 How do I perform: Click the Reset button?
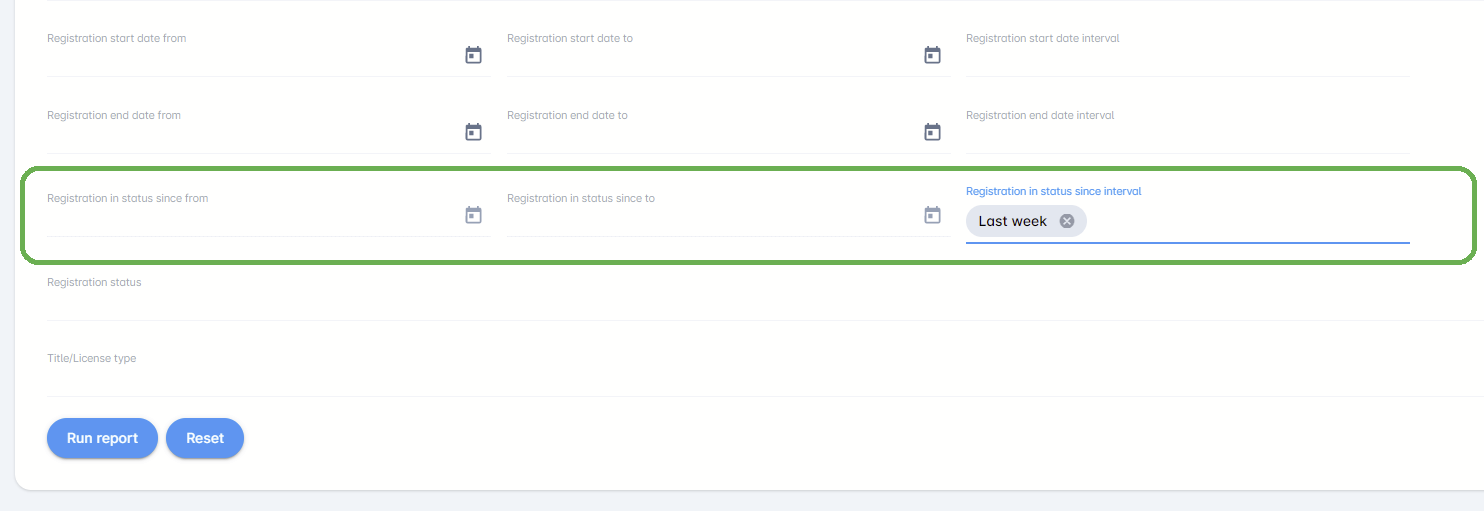(x=205, y=438)
